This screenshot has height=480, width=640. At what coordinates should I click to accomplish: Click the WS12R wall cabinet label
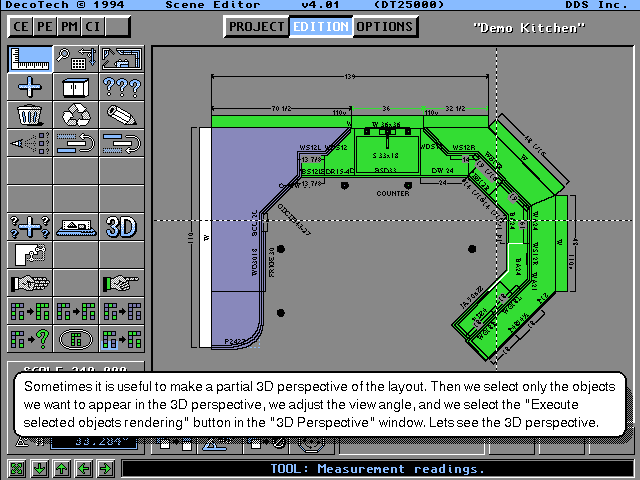(x=464, y=147)
